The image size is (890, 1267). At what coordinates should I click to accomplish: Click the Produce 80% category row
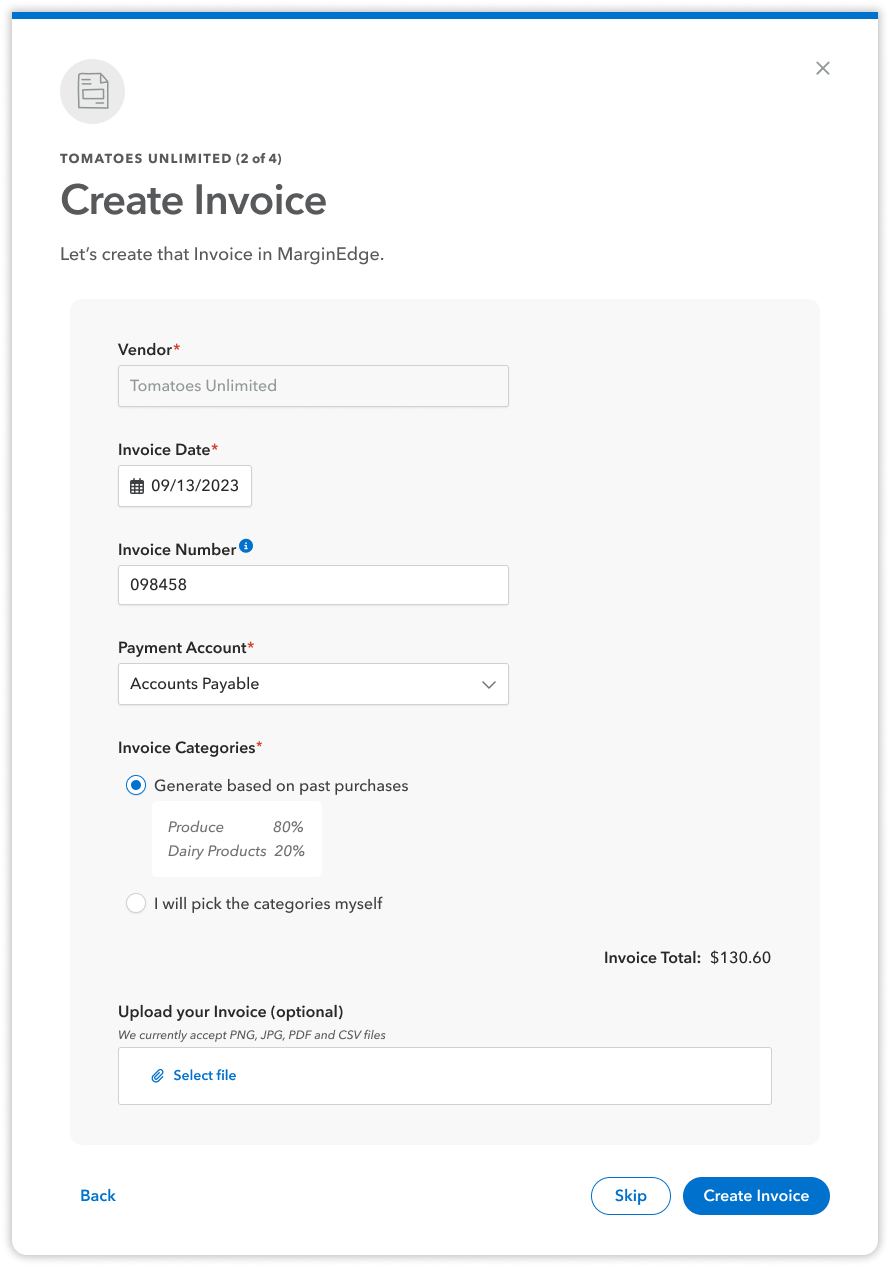point(236,827)
